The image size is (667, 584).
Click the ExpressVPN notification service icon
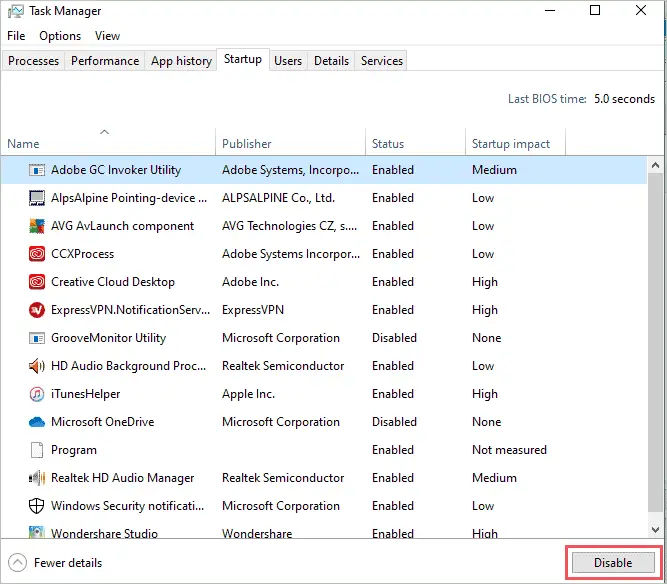[37, 310]
